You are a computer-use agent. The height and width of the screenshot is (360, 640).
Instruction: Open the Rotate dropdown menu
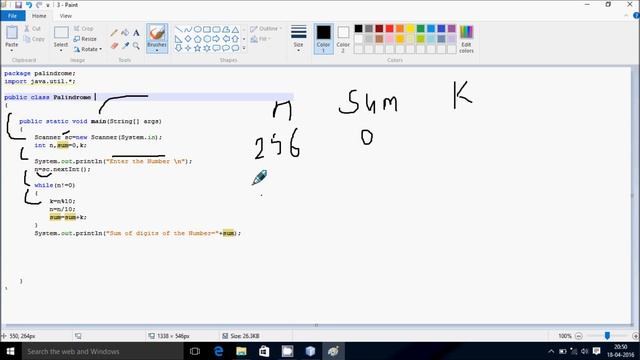(88, 49)
